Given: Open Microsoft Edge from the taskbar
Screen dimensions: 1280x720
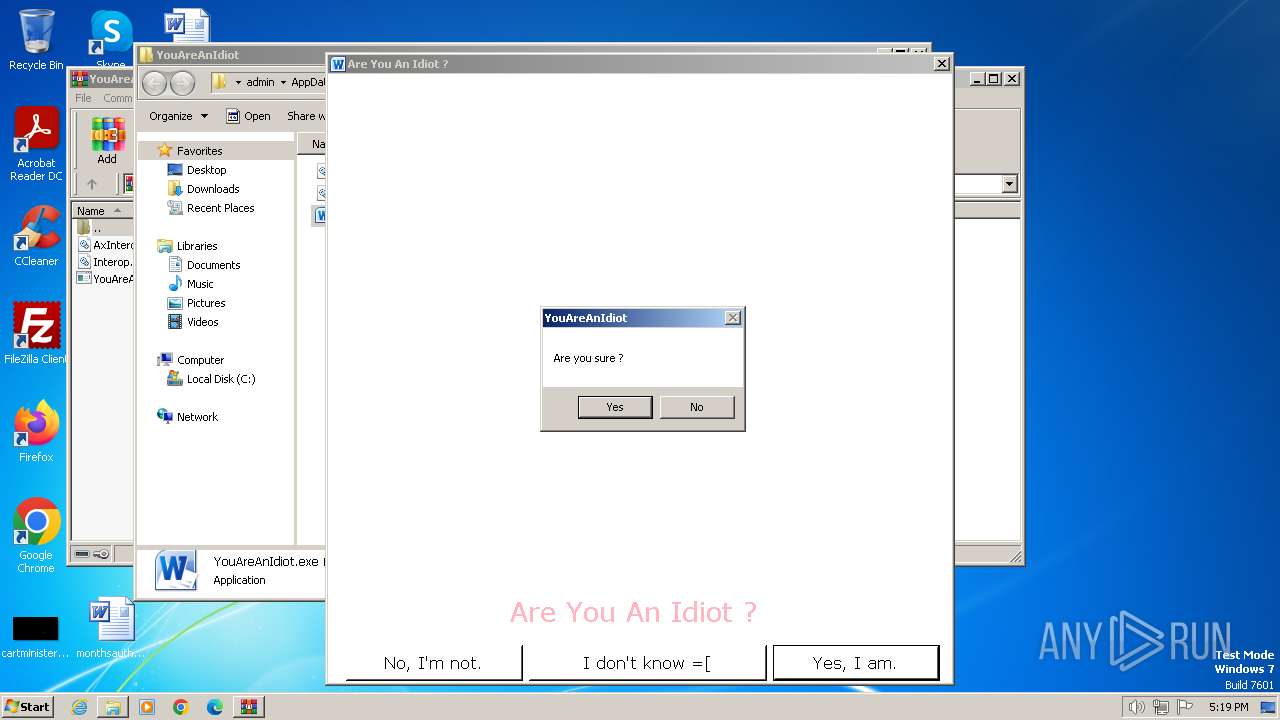Looking at the screenshot, I should click(x=215, y=707).
